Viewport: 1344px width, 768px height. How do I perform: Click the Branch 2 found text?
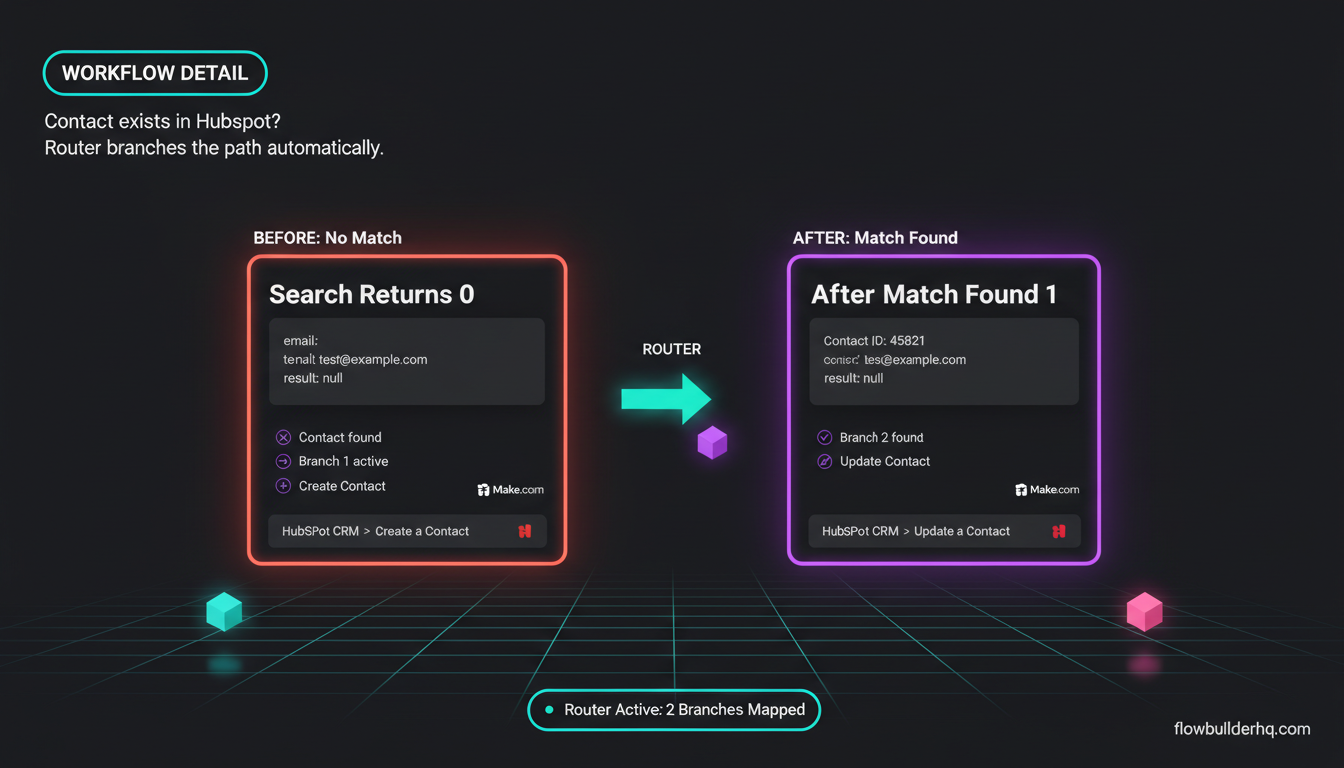[x=881, y=437]
